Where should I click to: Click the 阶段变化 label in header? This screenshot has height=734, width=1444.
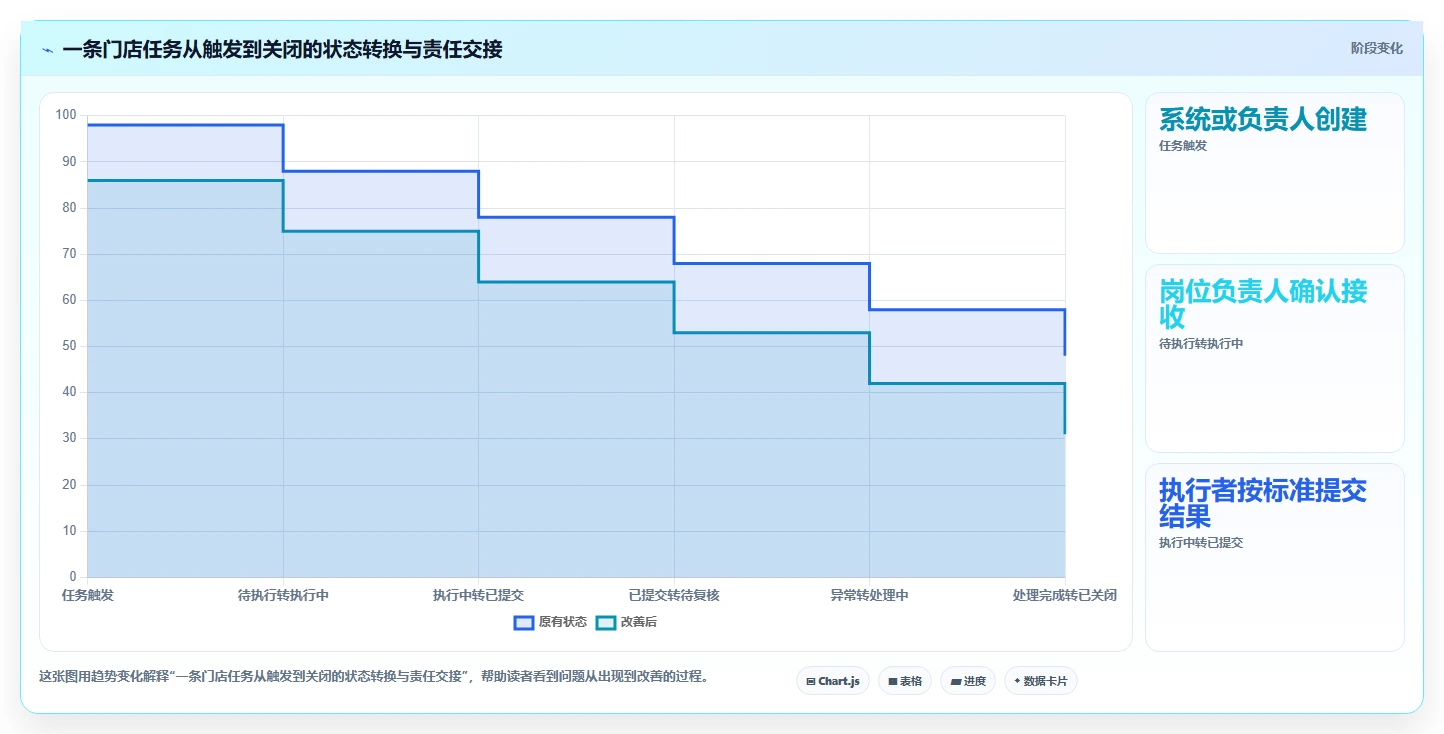[x=1376, y=48]
